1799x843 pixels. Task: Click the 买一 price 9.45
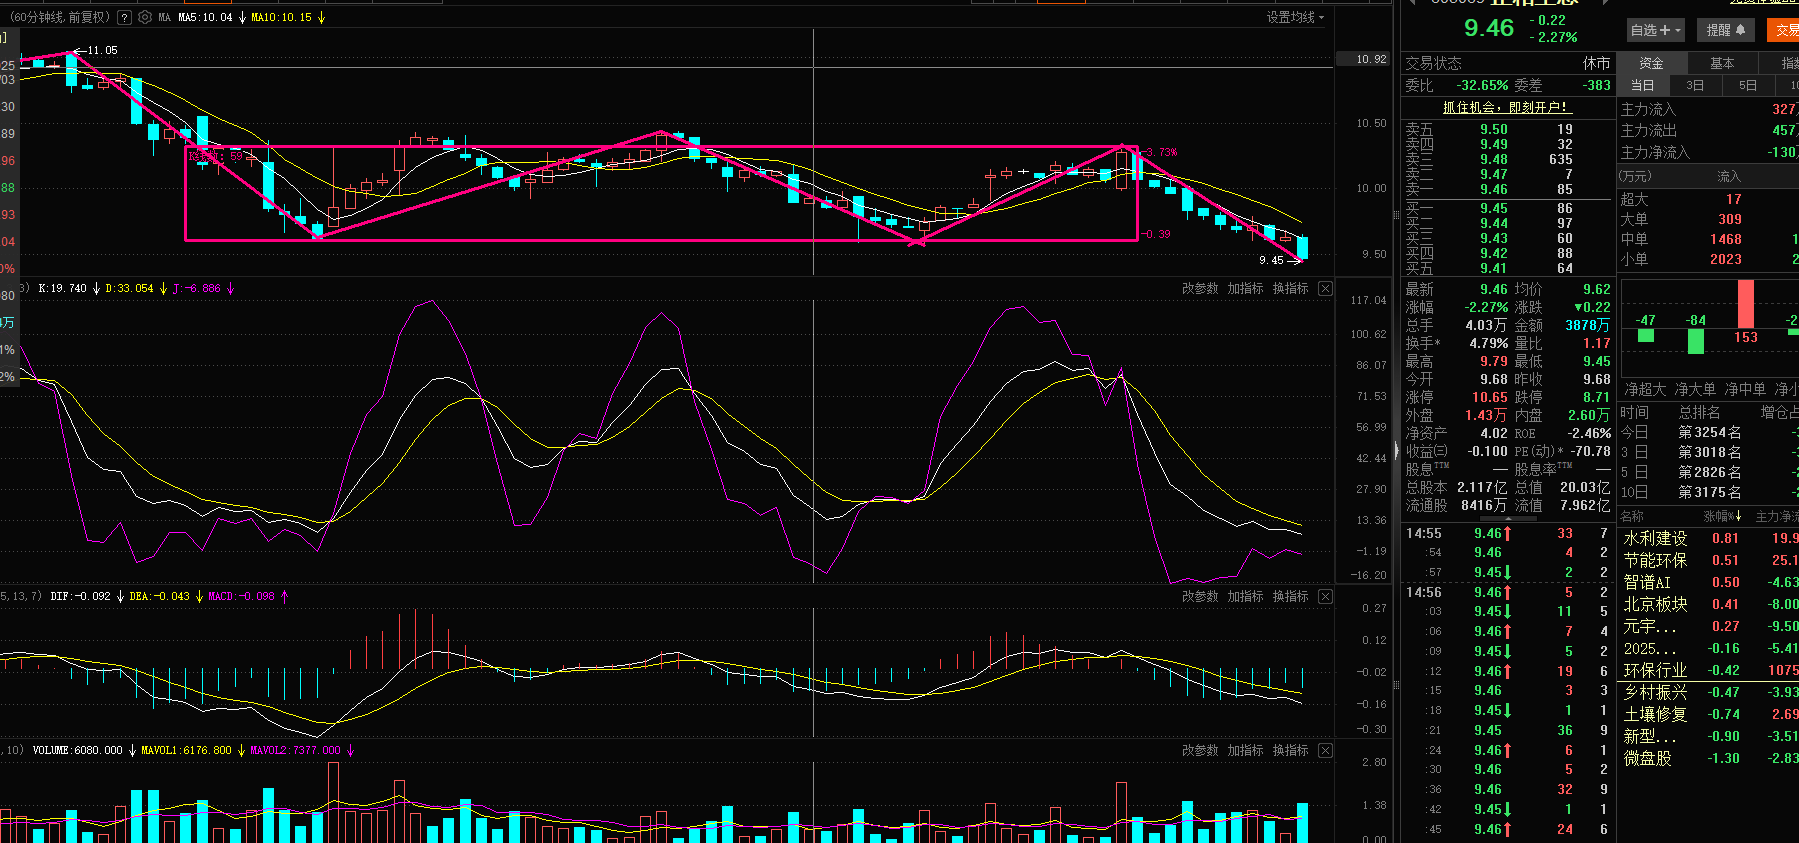coord(1494,208)
